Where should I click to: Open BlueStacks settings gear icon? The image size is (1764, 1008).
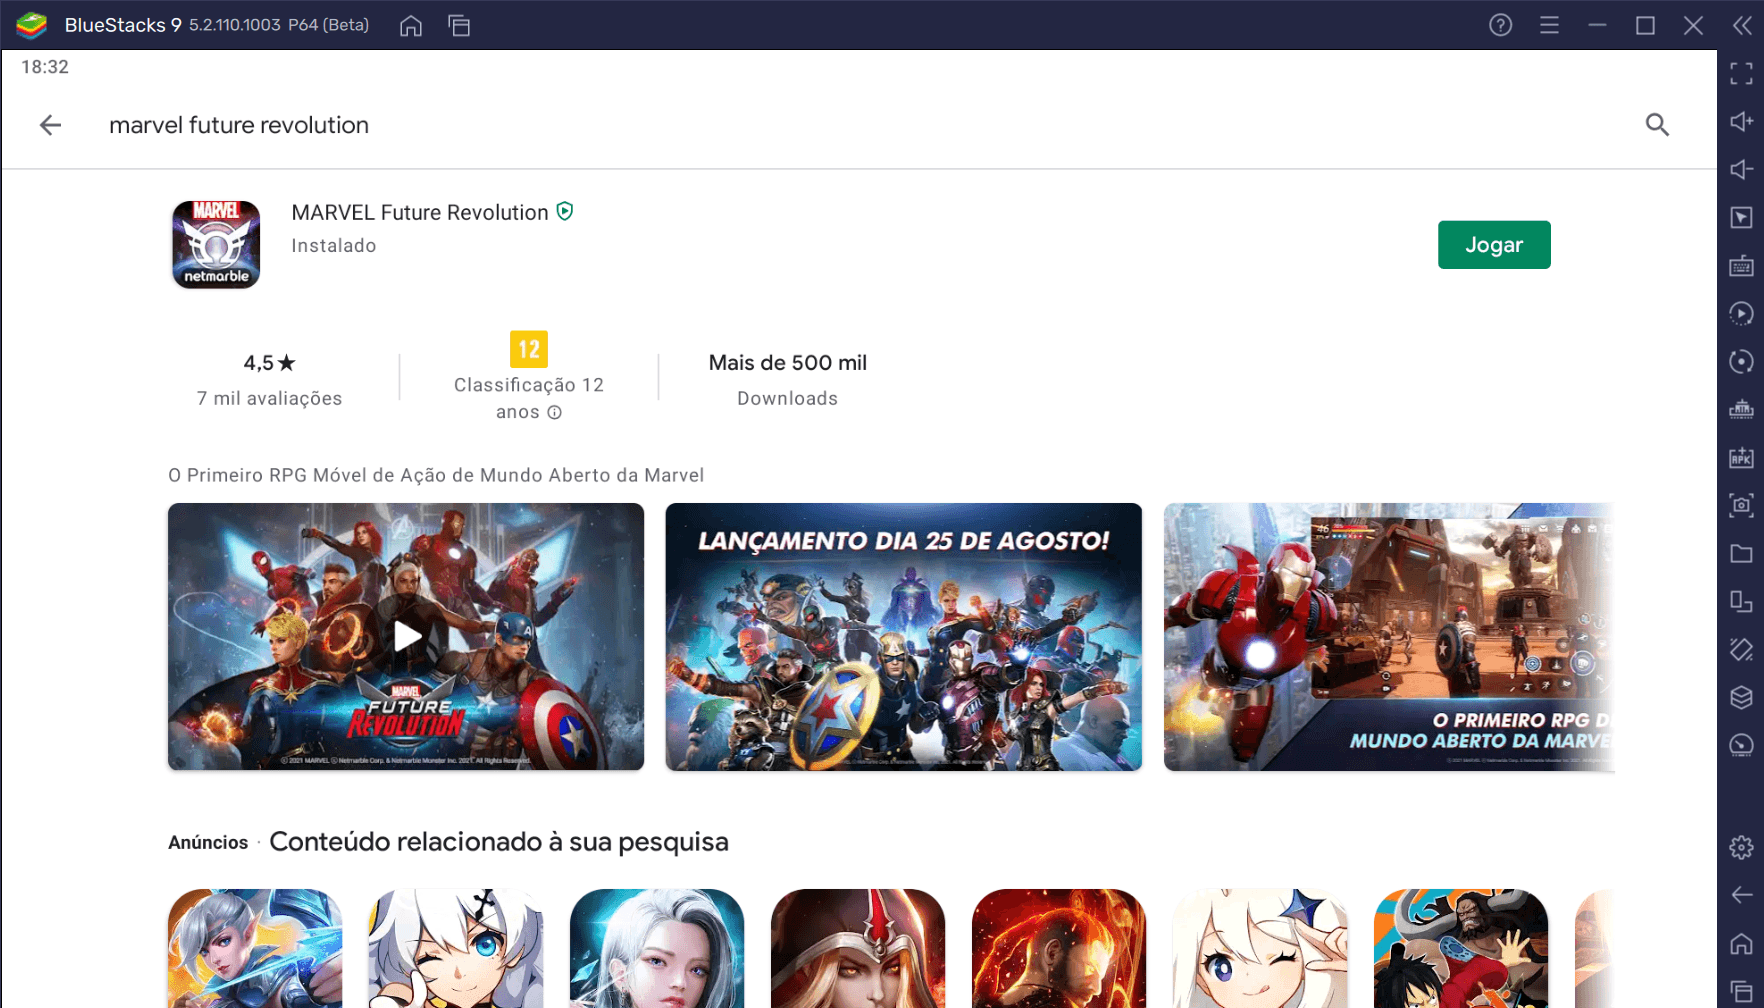coord(1741,847)
